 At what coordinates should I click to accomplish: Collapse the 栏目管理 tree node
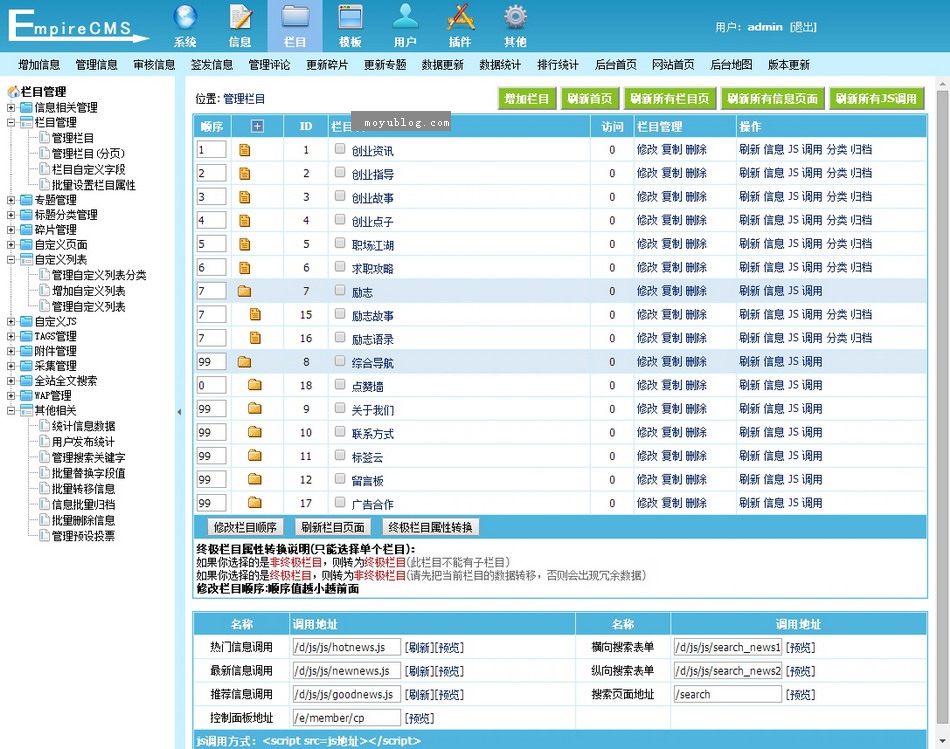(11, 123)
